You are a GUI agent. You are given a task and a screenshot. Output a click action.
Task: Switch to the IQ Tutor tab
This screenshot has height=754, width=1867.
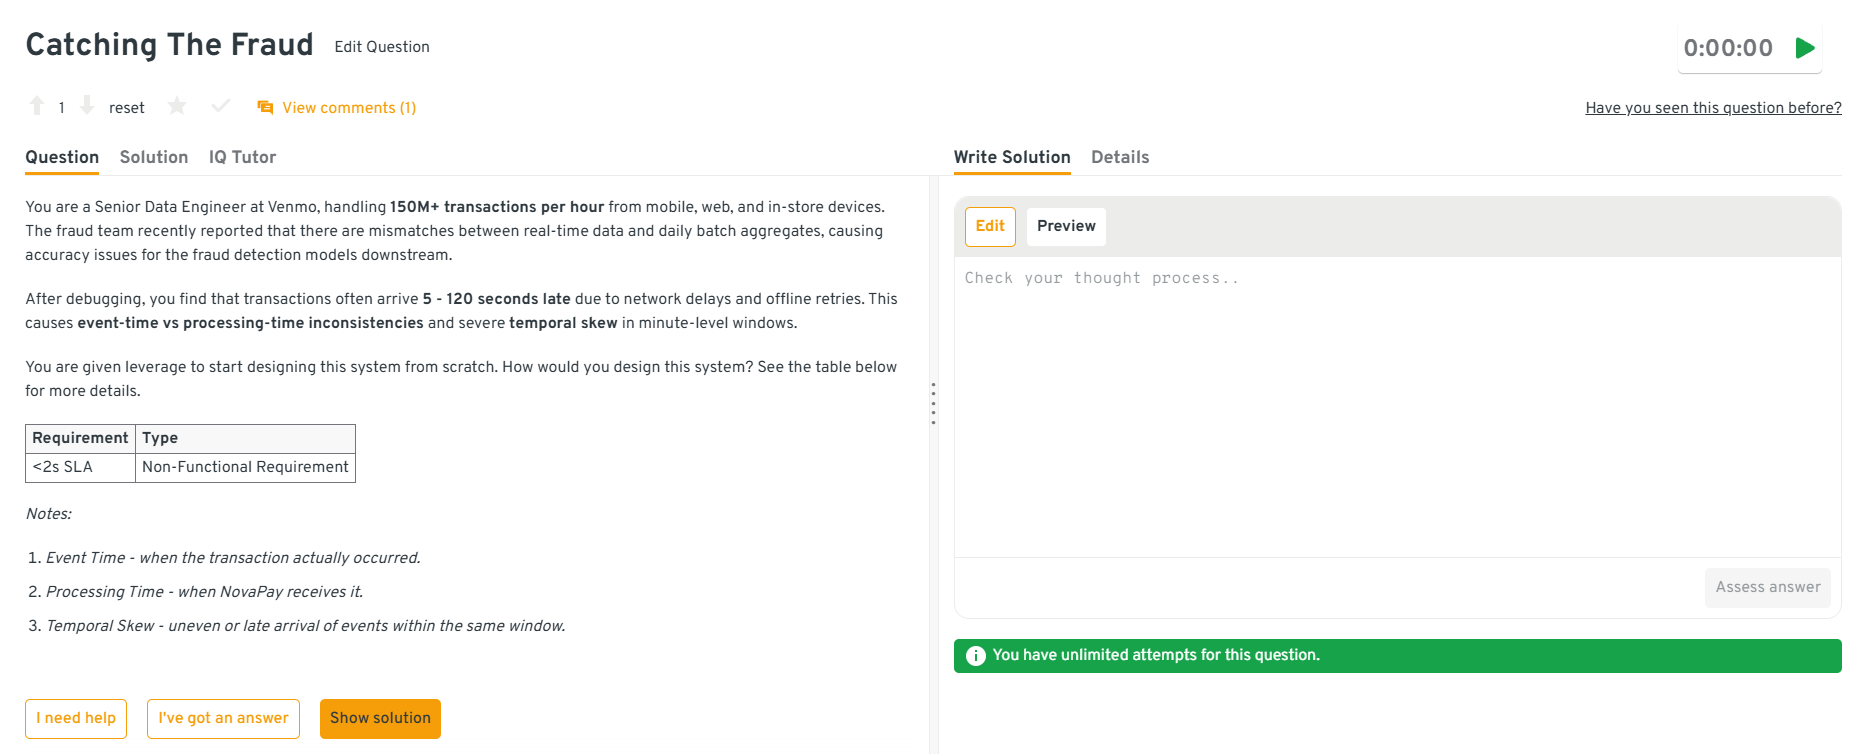tap(242, 157)
